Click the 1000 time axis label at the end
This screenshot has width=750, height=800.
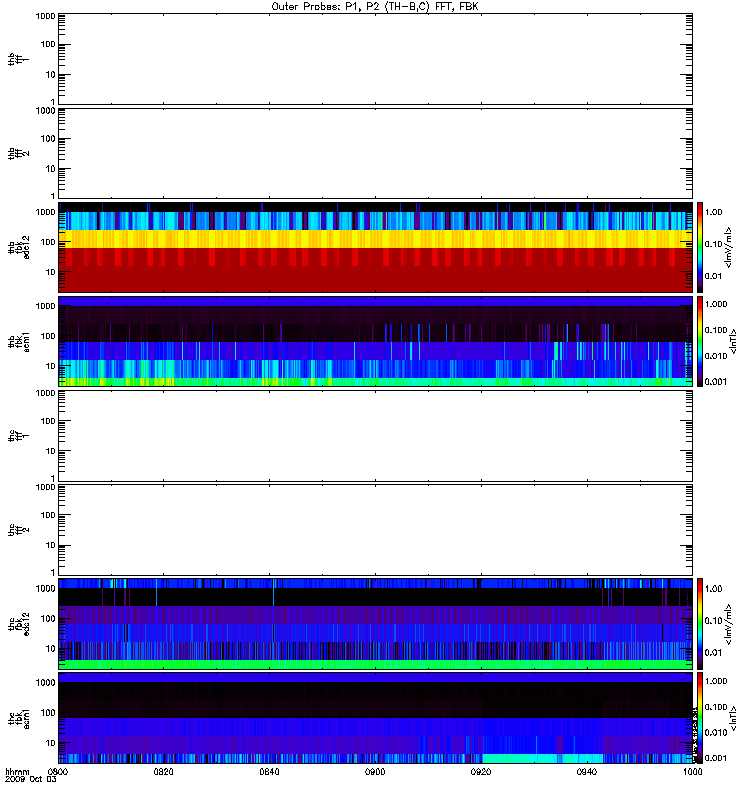[692, 772]
